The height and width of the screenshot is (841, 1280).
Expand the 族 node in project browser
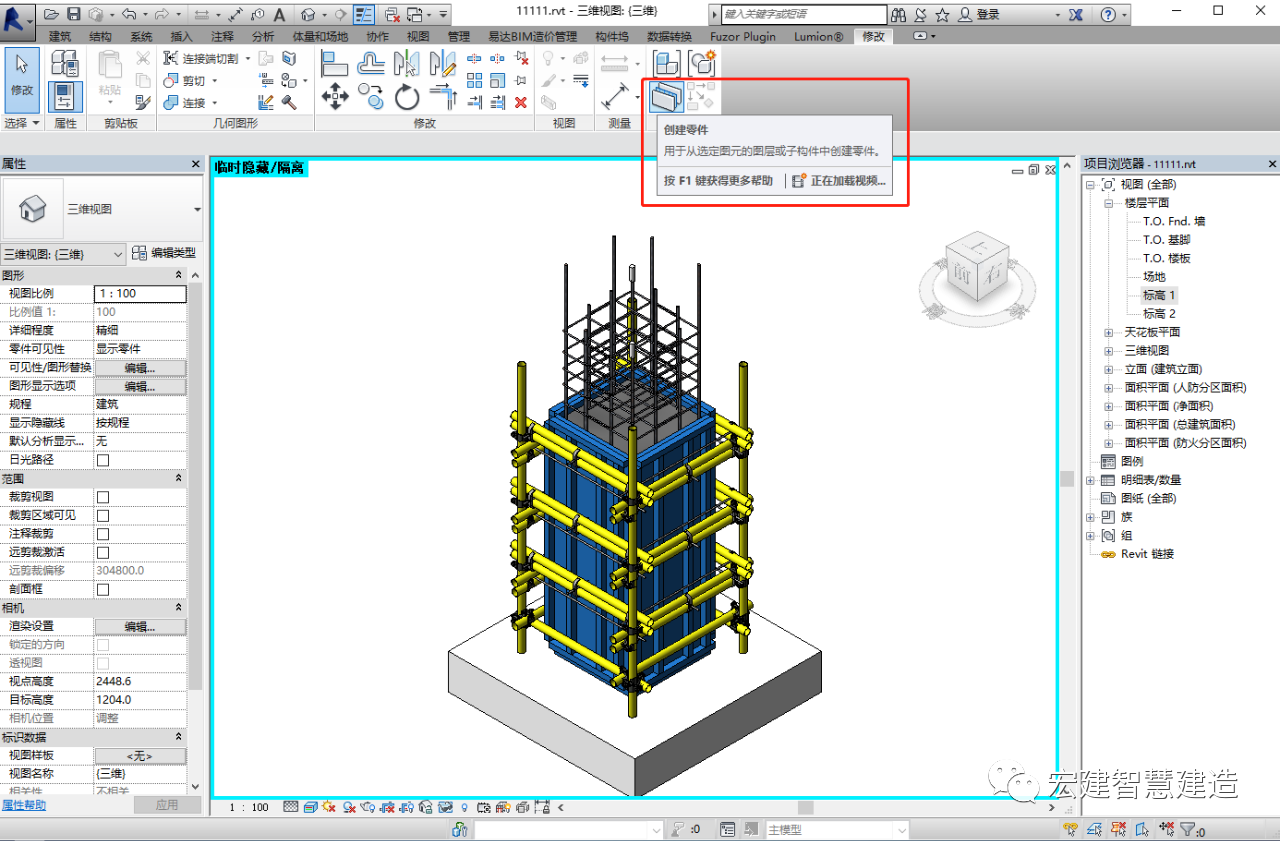point(1091,517)
